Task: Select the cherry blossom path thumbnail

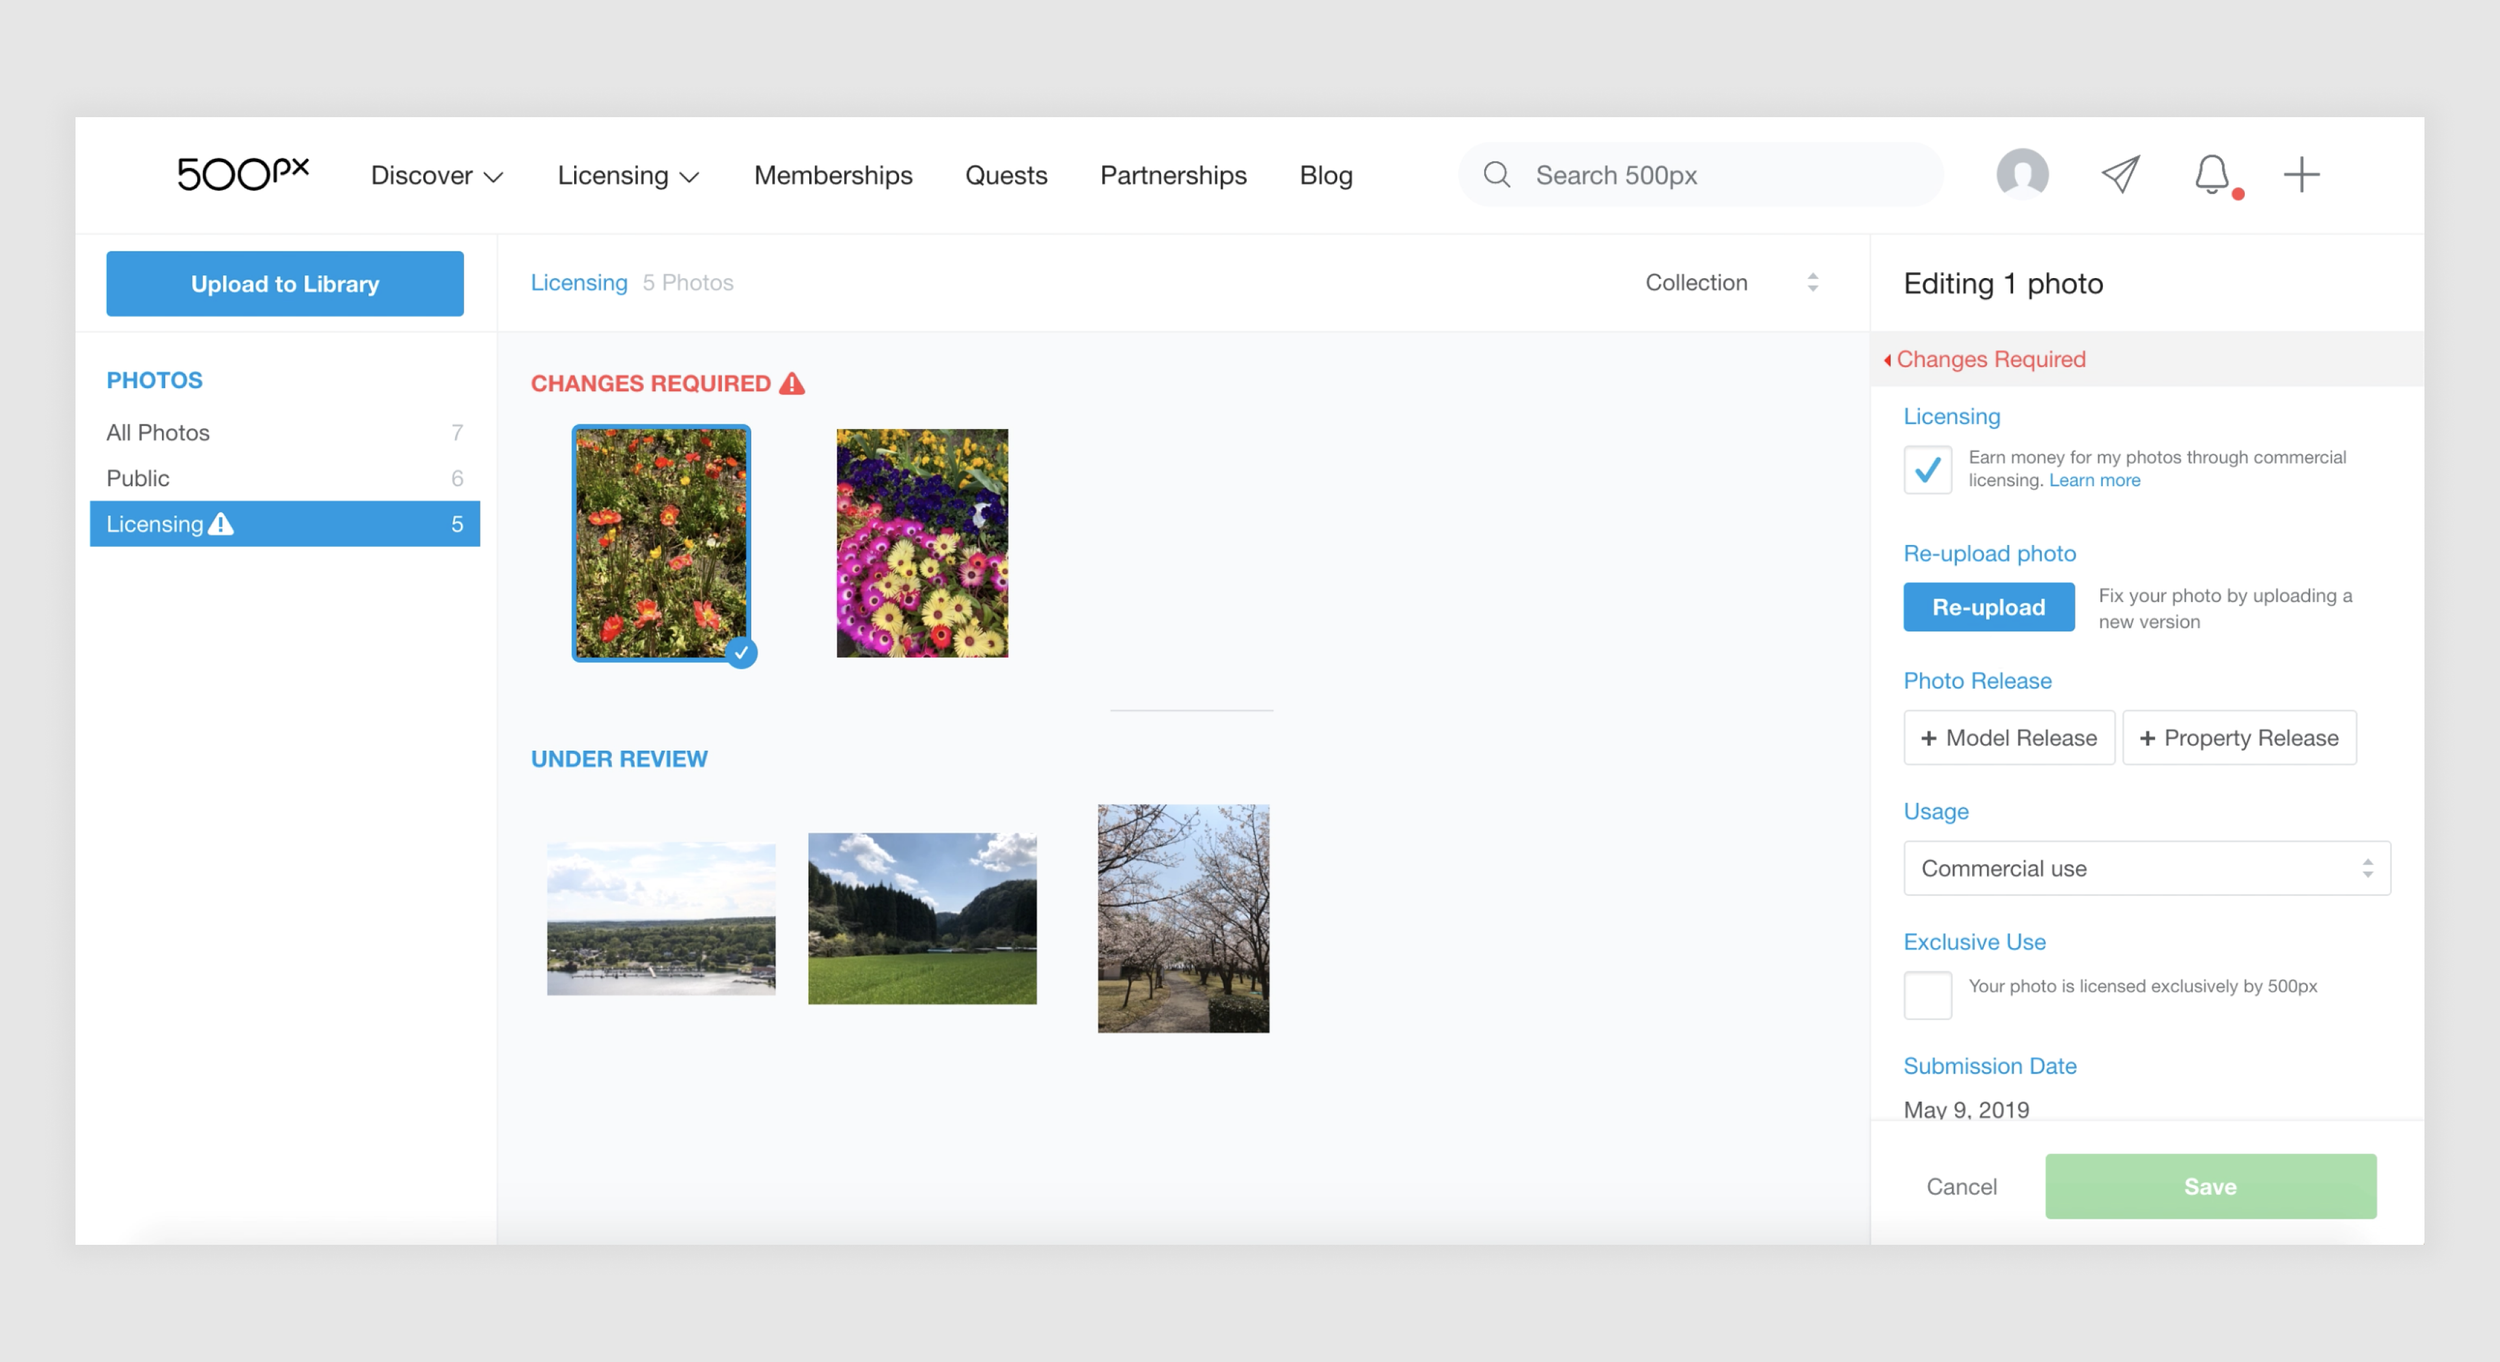Action: [1183, 918]
